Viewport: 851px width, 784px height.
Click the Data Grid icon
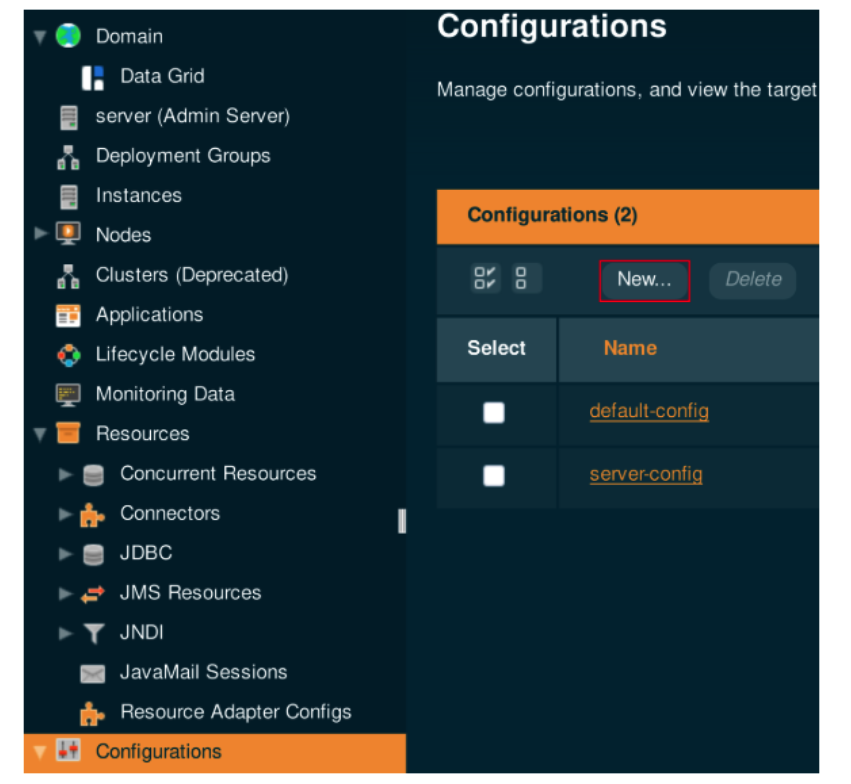pos(93,77)
